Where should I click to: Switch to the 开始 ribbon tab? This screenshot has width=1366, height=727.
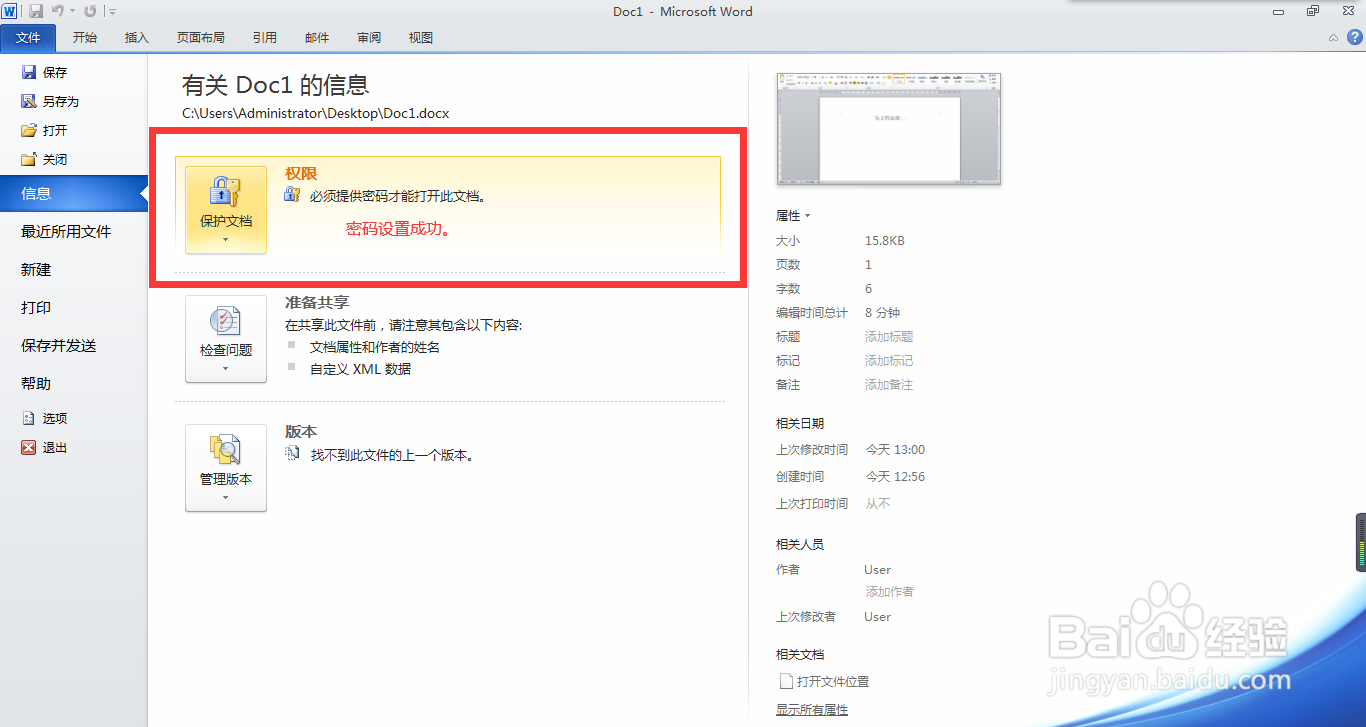pos(85,38)
